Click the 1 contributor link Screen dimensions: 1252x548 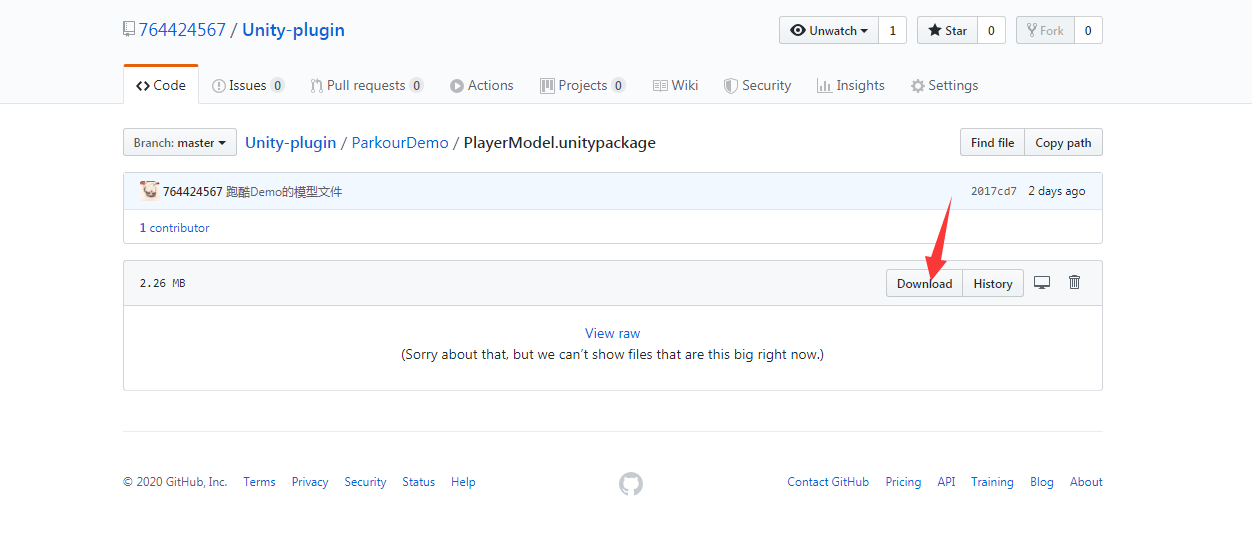coord(175,228)
